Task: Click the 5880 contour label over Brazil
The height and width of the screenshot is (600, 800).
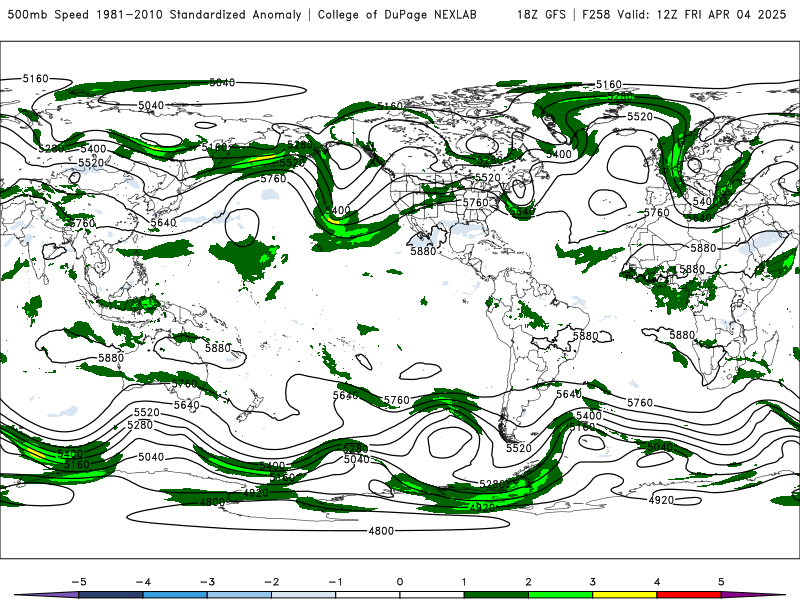Action: [x=585, y=336]
